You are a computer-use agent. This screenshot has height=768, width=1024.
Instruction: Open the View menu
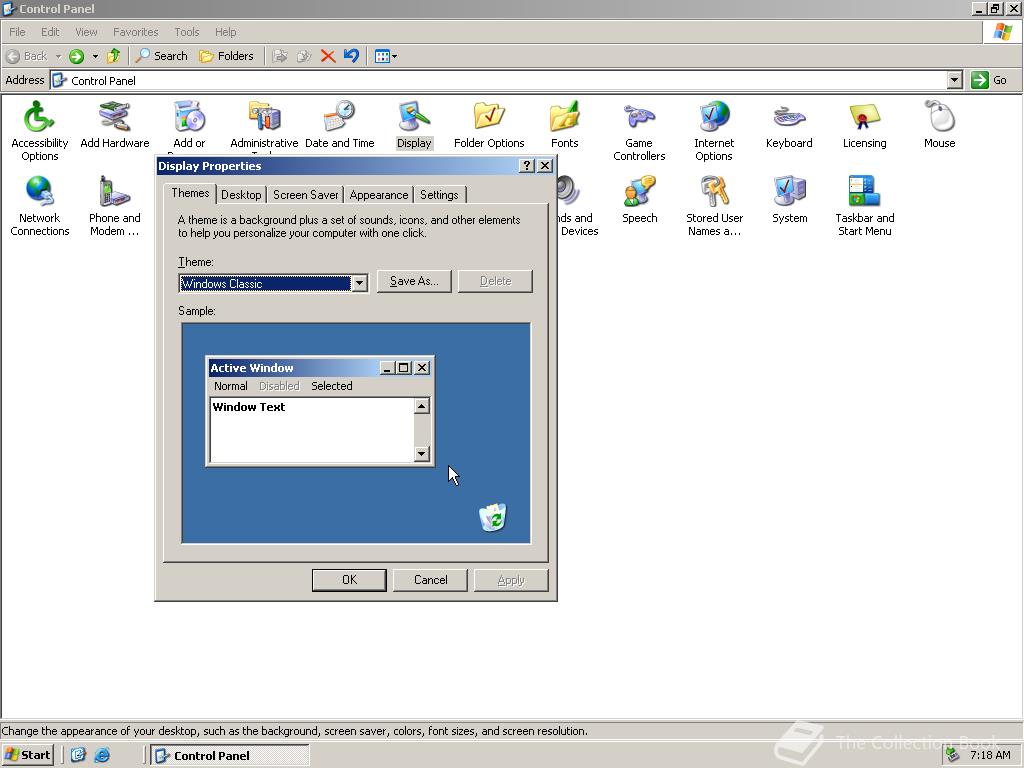click(x=86, y=32)
